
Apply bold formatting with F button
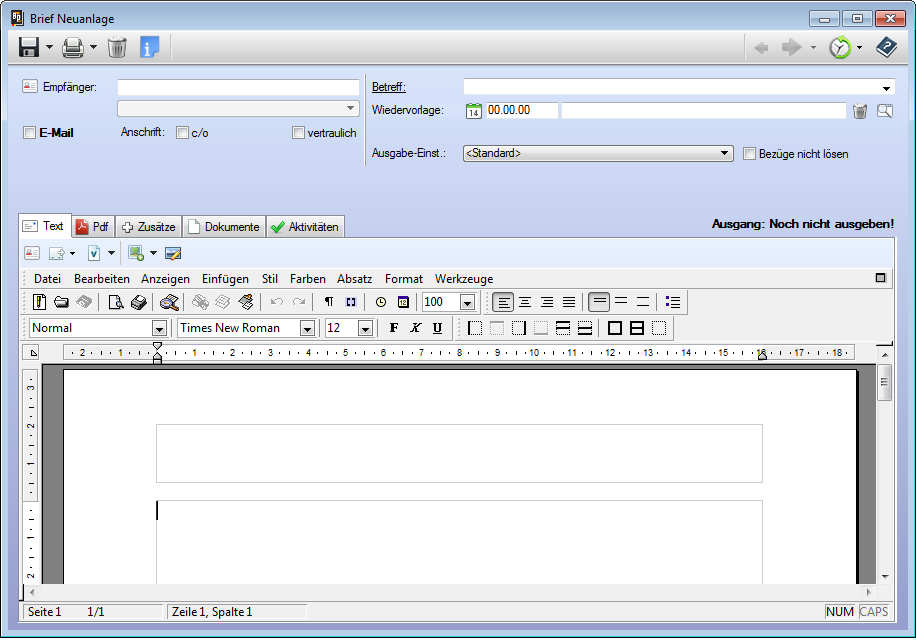(393, 328)
